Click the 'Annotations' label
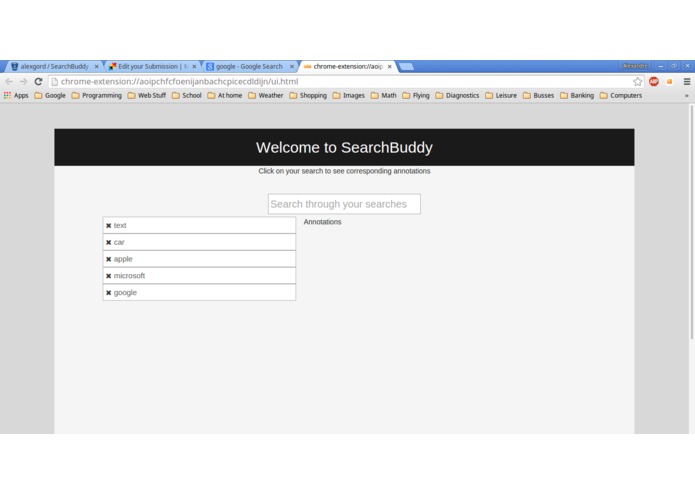This screenshot has height=494, width=695. (322, 222)
